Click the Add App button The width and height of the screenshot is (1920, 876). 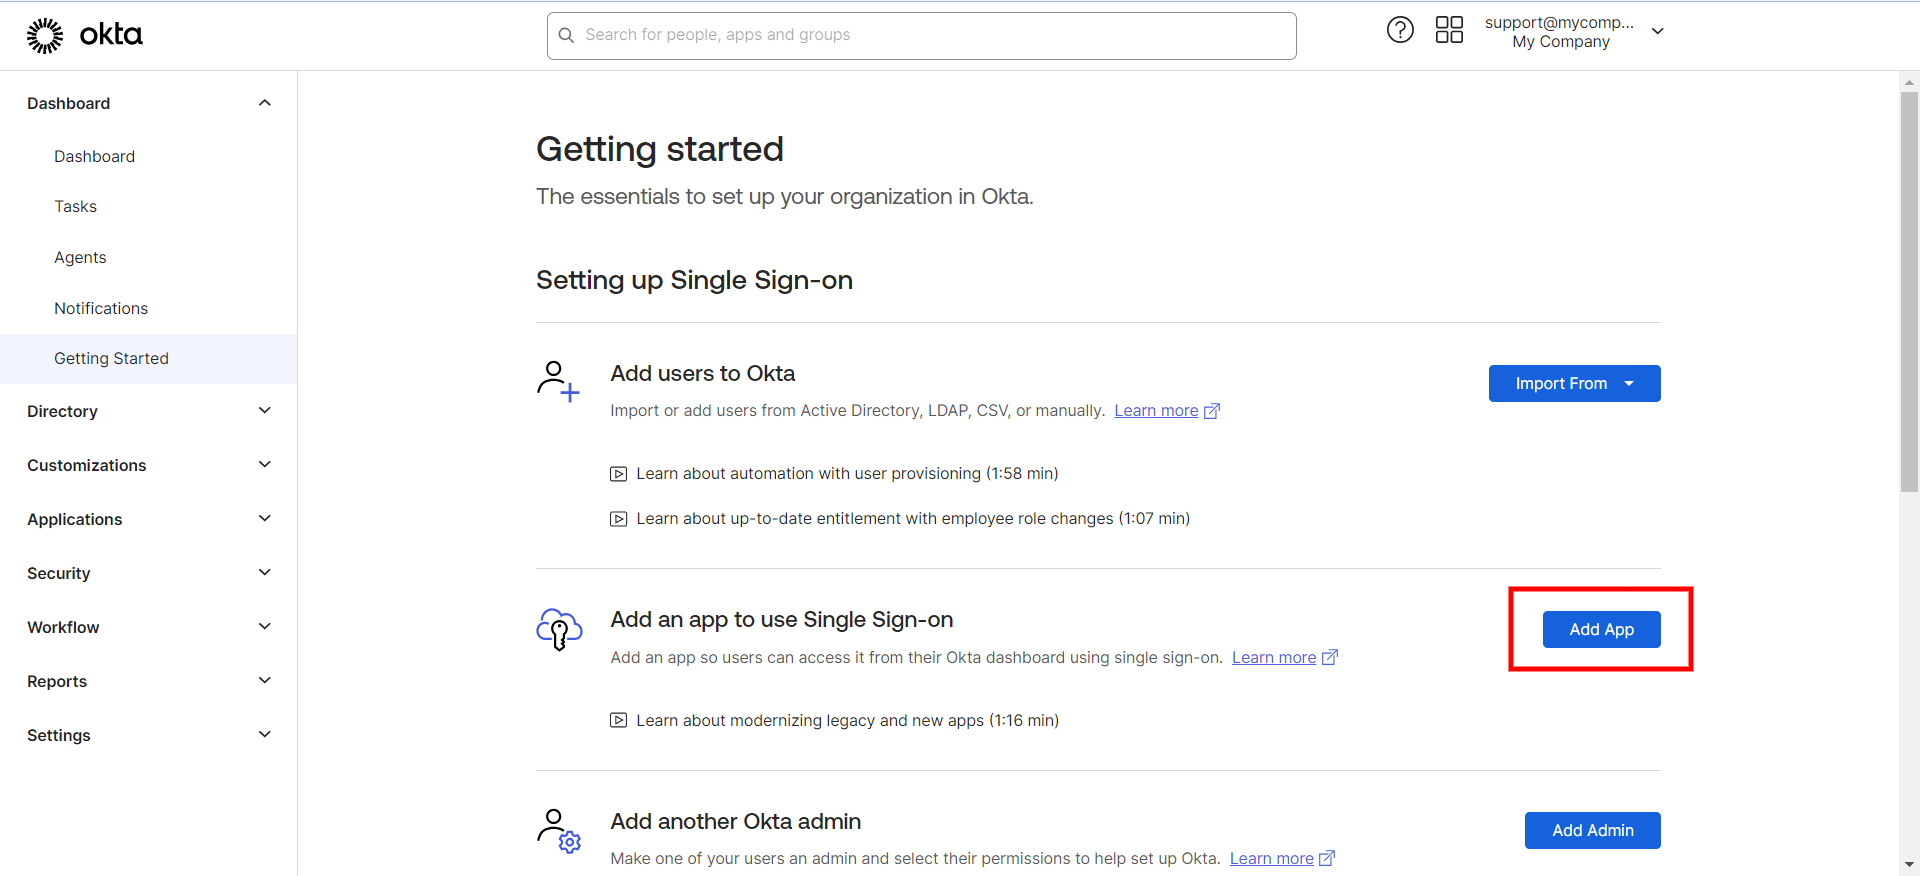[x=1601, y=629]
